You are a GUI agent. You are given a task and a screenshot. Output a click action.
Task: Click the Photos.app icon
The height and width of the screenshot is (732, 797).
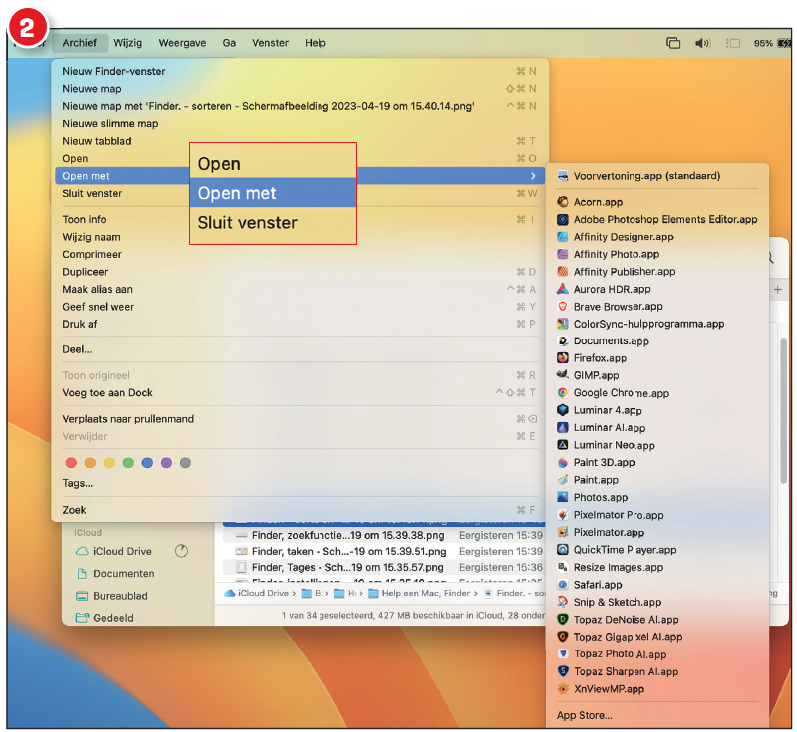562,497
